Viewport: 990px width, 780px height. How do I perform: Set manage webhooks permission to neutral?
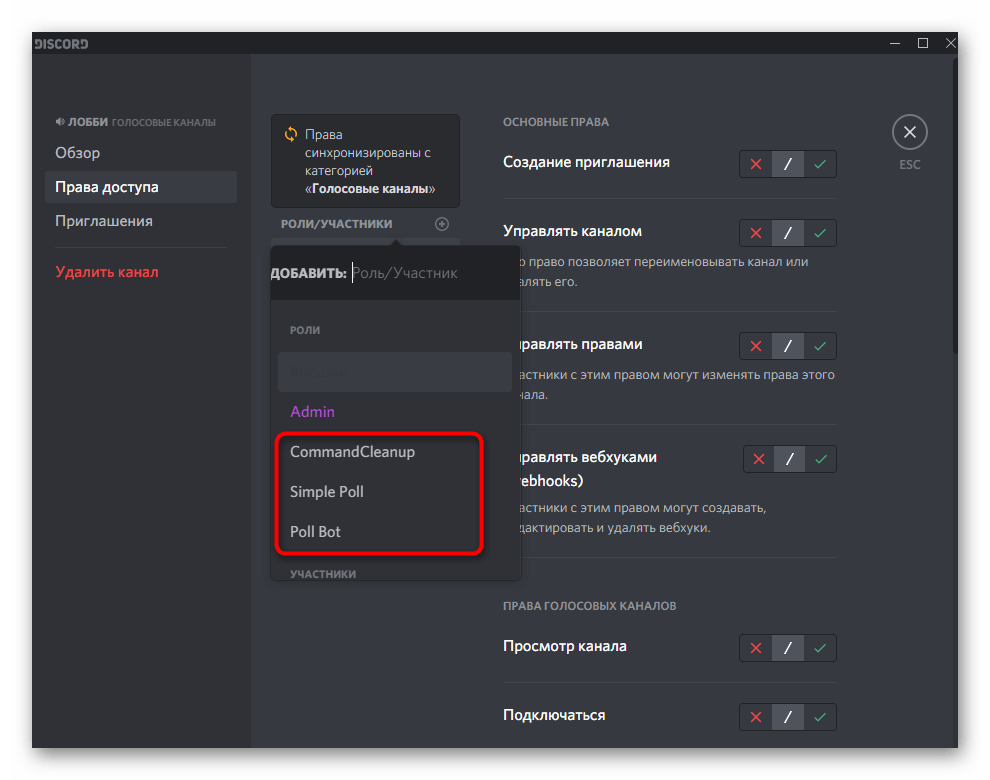coord(789,459)
